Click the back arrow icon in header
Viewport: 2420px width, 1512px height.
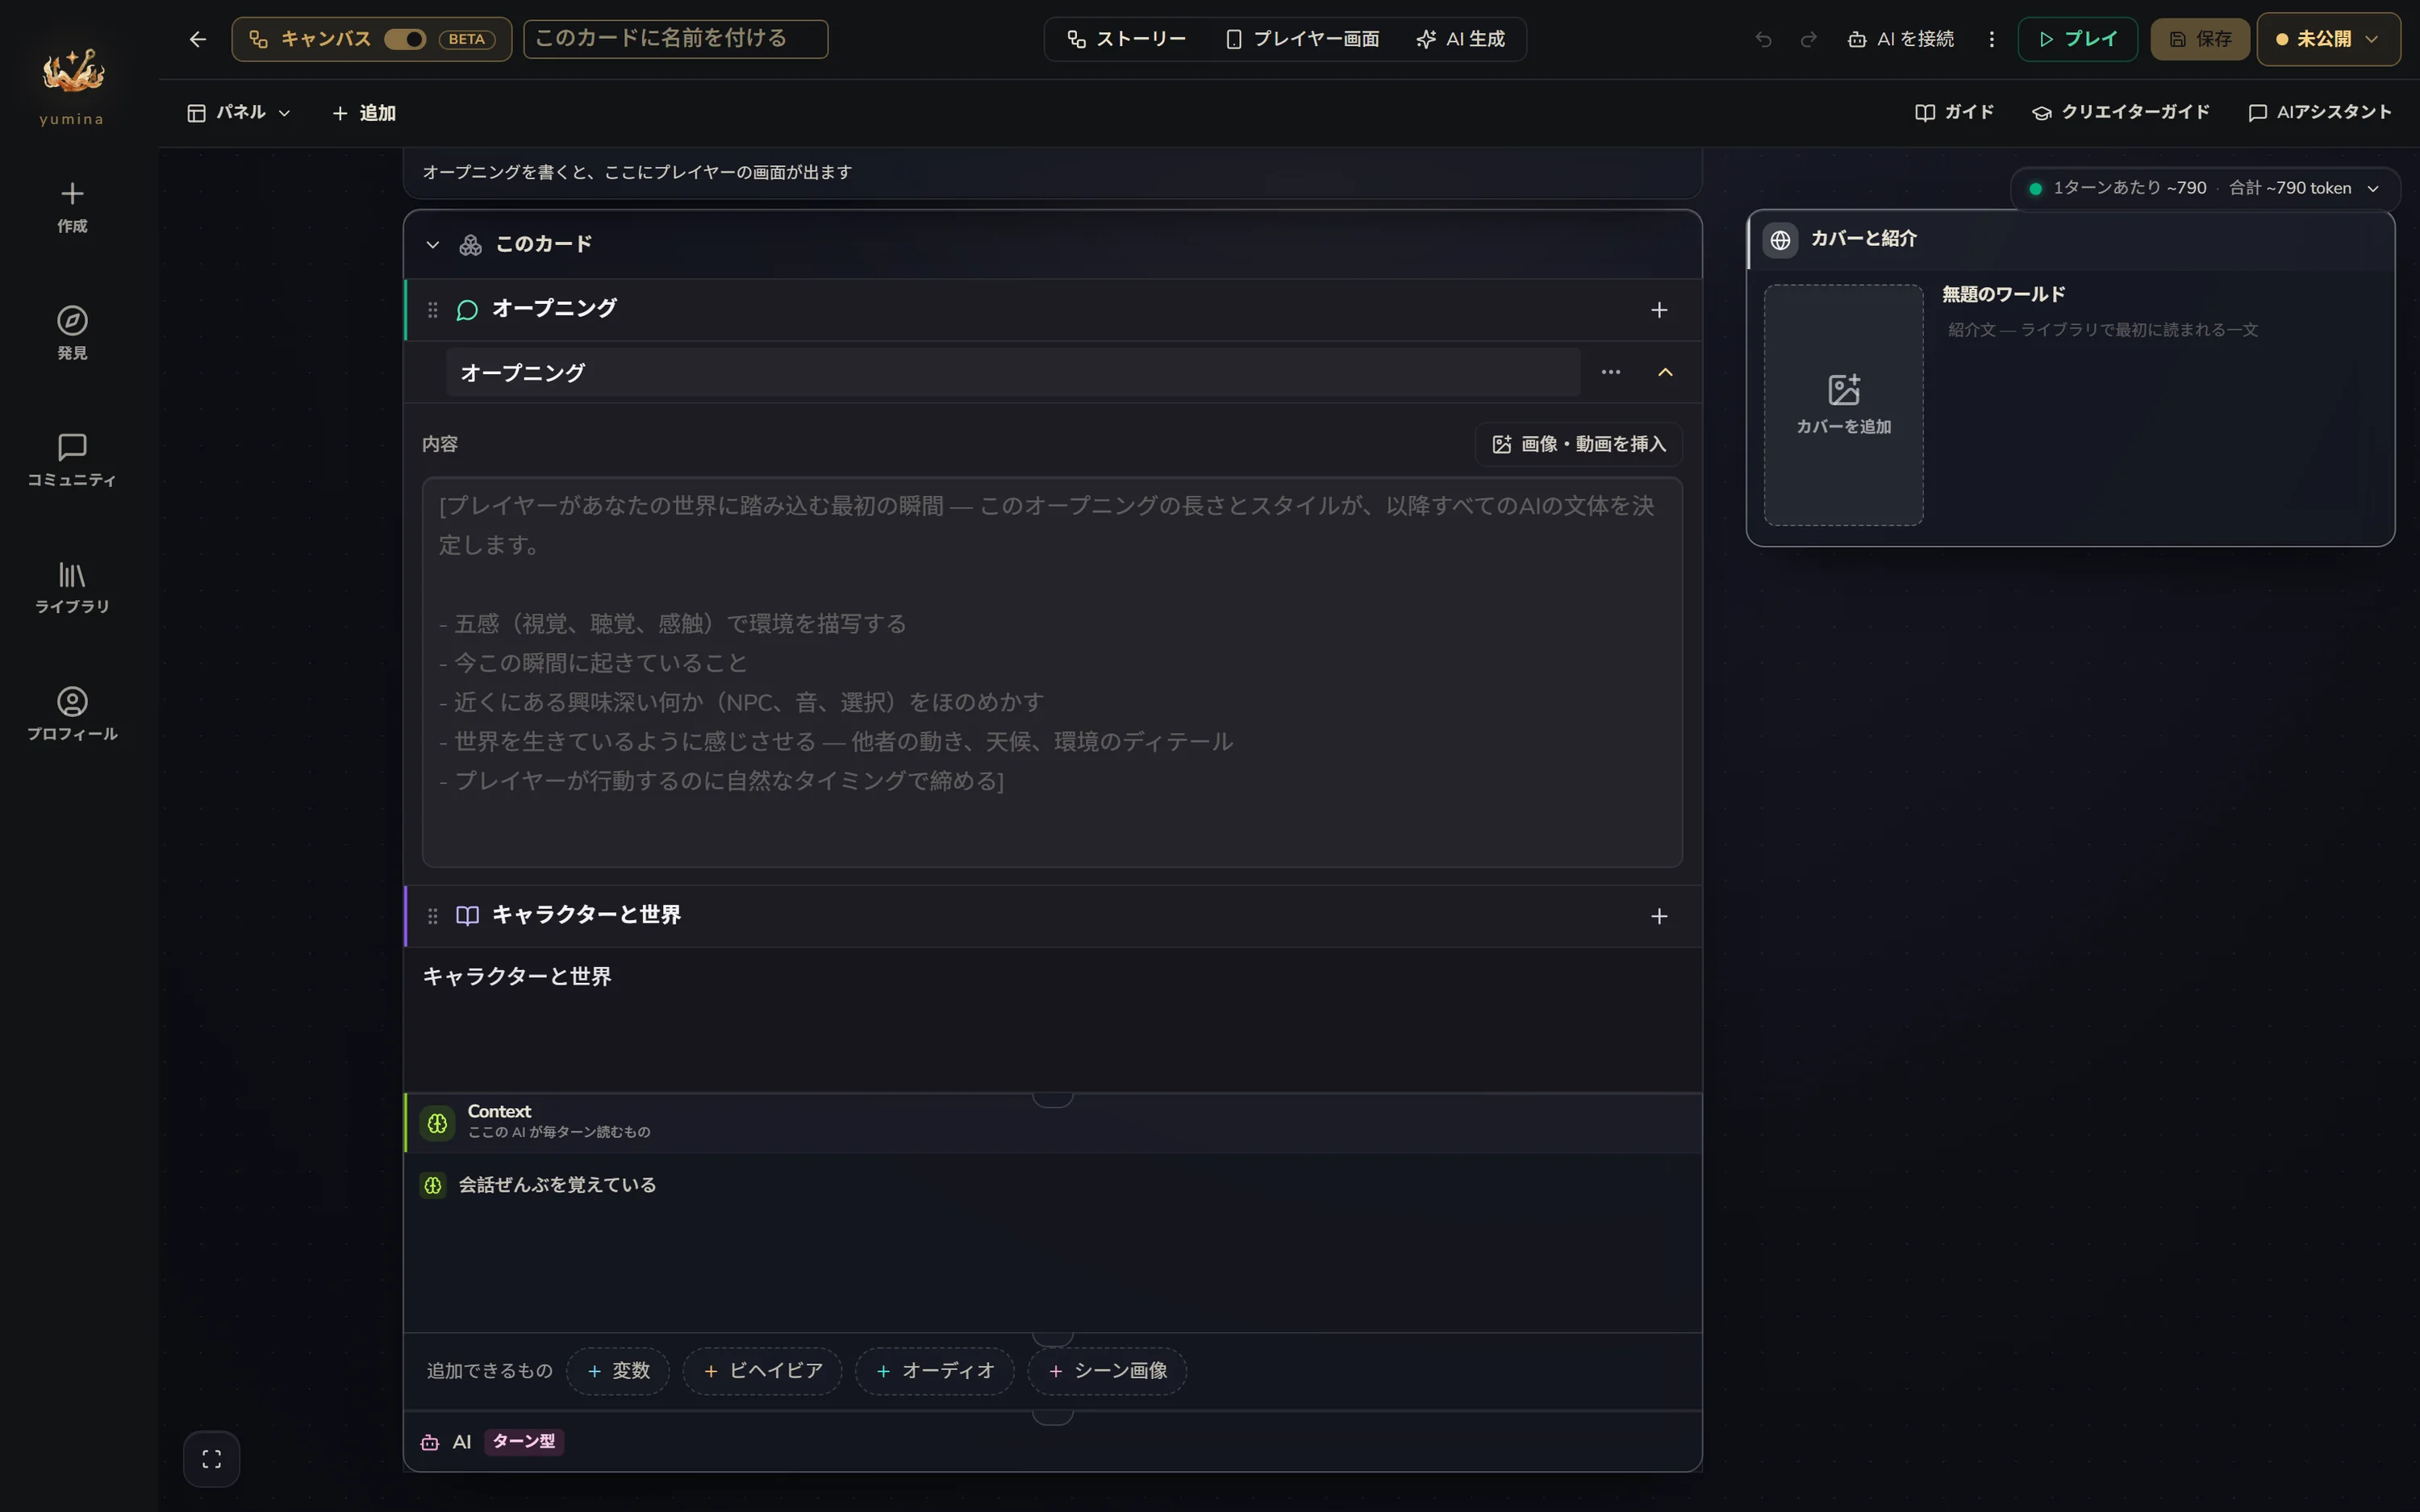click(198, 39)
